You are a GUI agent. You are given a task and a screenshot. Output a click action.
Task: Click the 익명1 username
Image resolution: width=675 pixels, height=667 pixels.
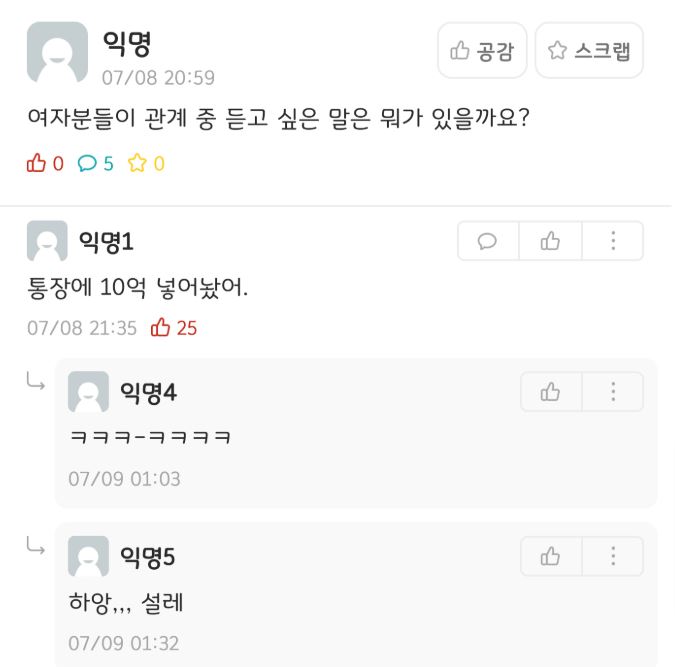click(106, 241)
